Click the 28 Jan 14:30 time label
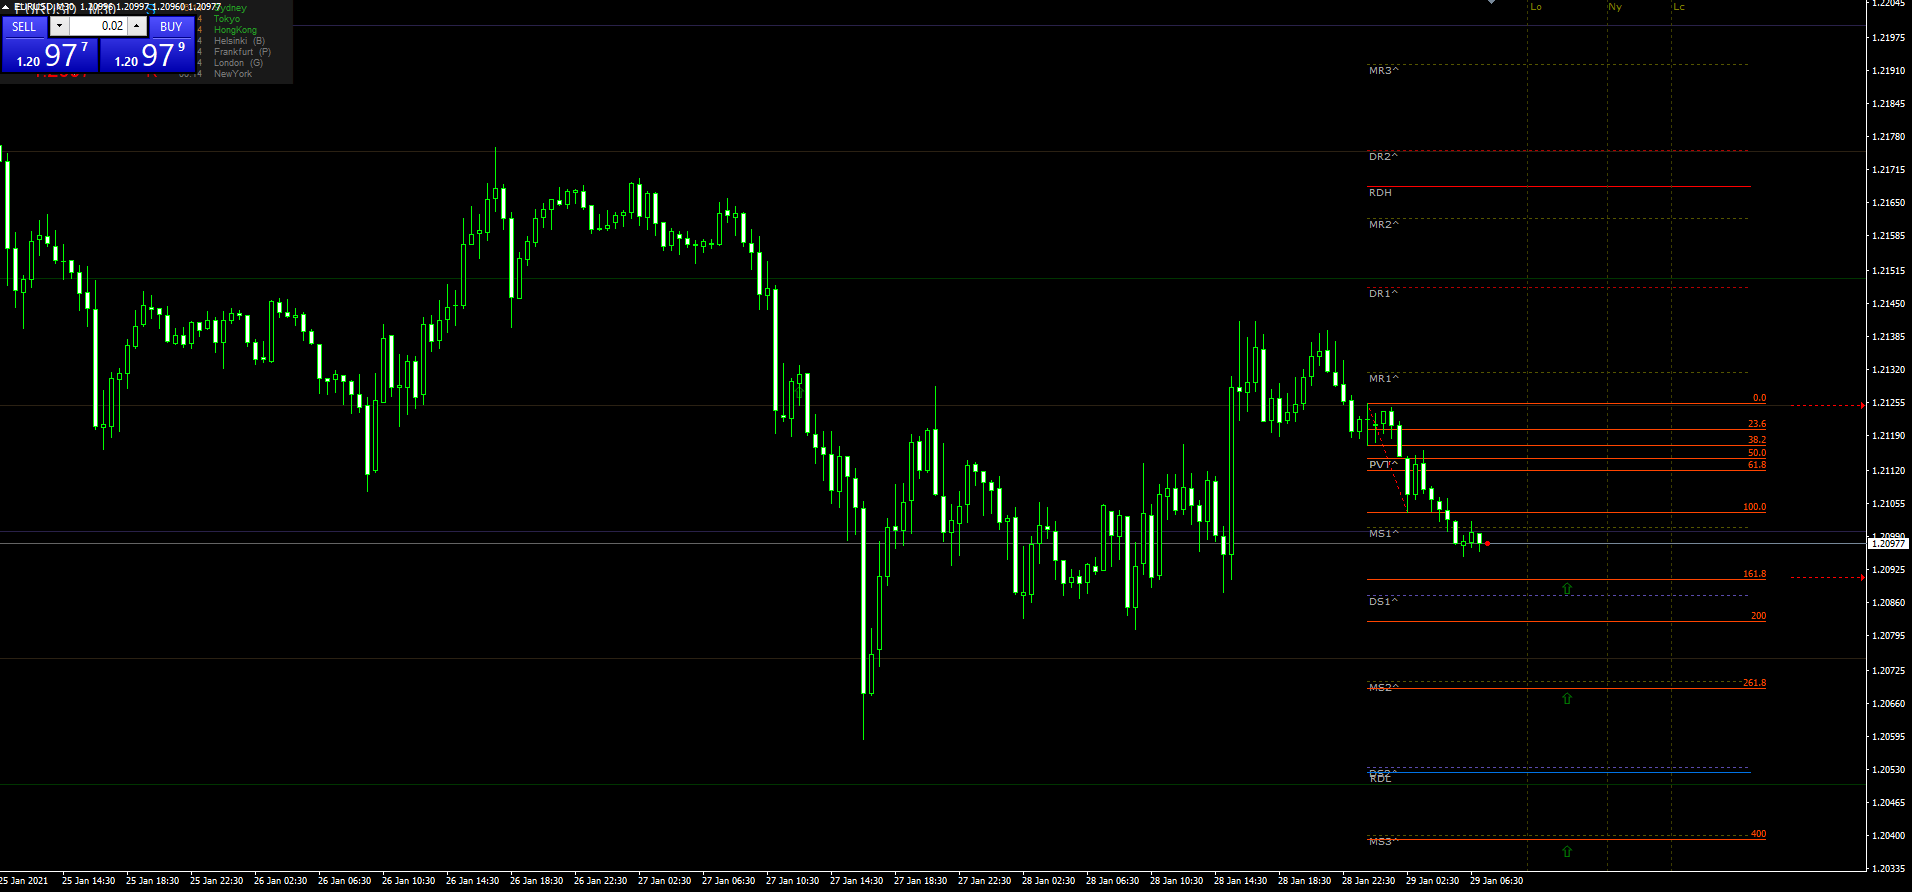Viewport: 1912px width, 892px height. (1240, 881)
